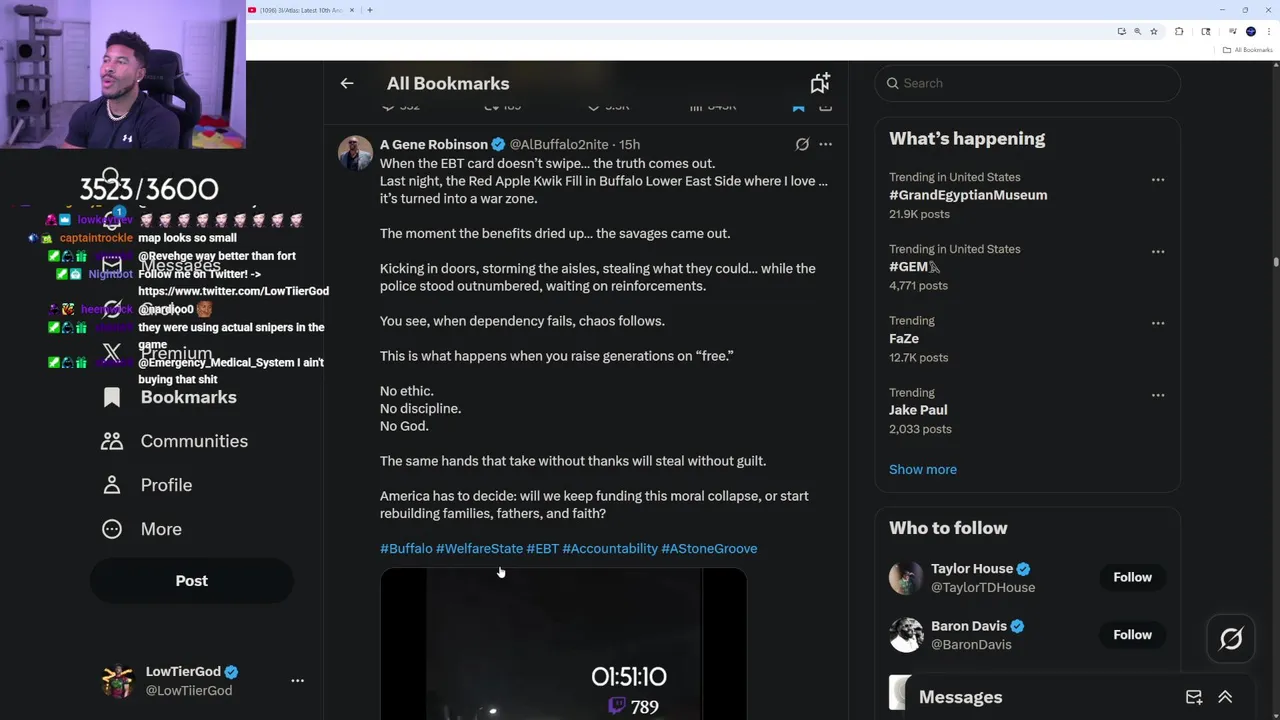Open the #AStoneGroove hashtag
The width and height of the screenshot is (1280, 720).
[709, 548]
